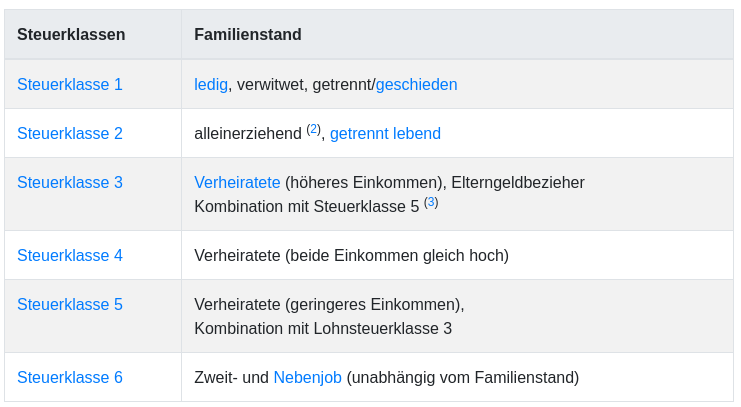741x407 pixels.
Task: Click the 'Familienstand' column header
Action: click(248, 35)
